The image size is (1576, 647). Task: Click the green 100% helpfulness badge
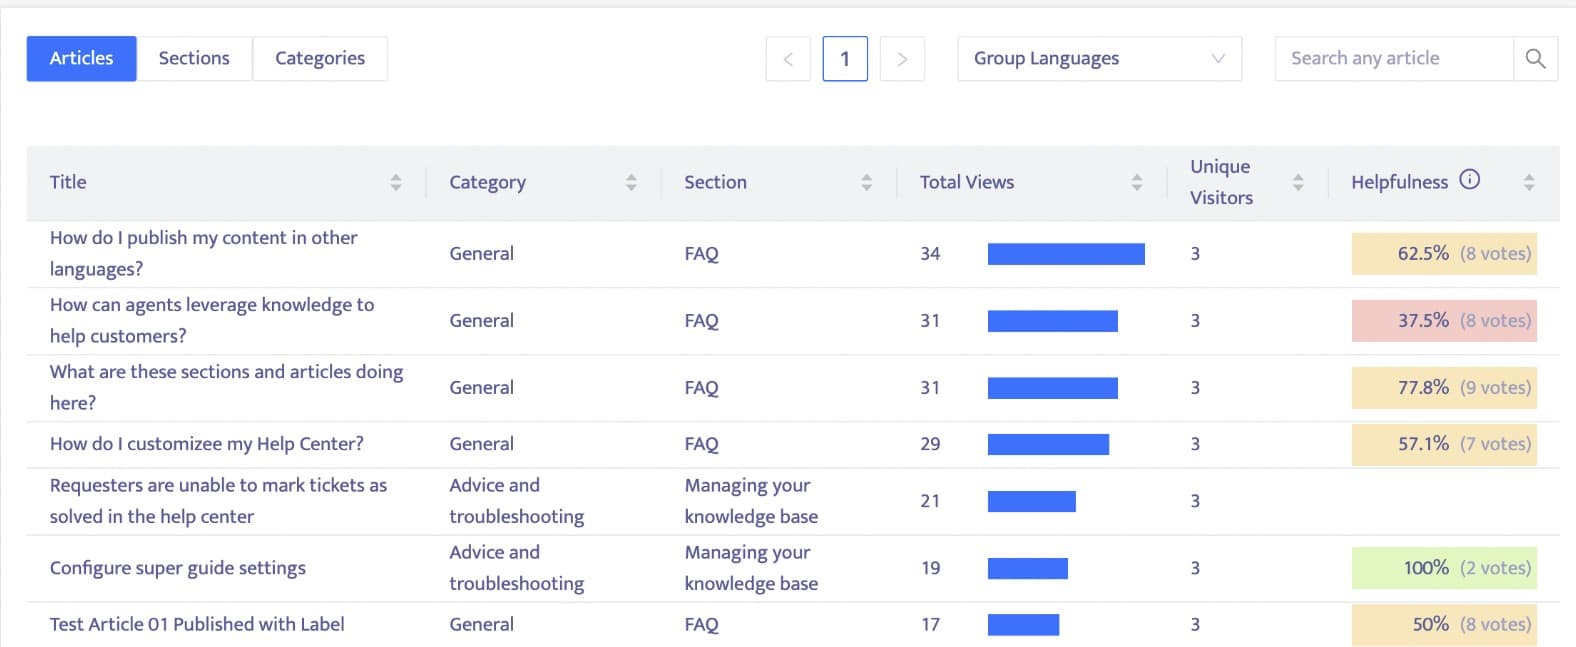pos(1444,568)
